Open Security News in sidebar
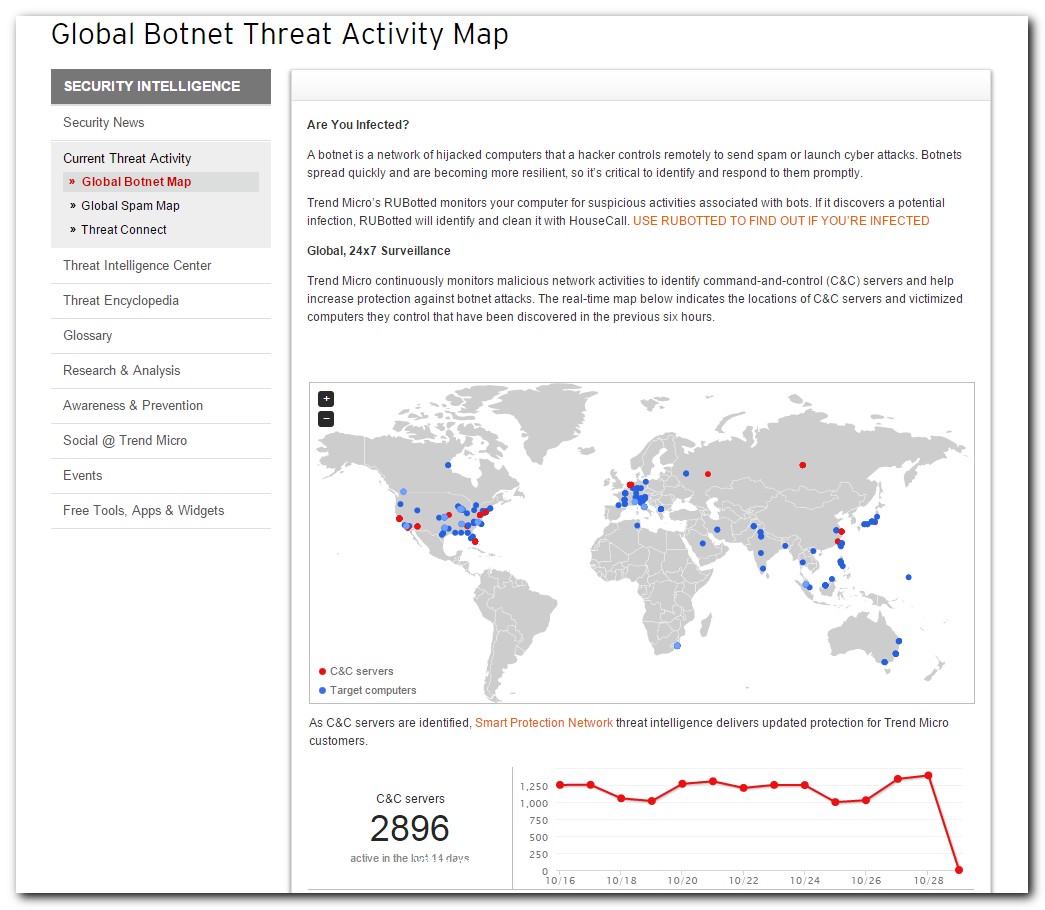The width and height of the screenshot is (1045, 910). pyautogui.click(x=104, y=122)
